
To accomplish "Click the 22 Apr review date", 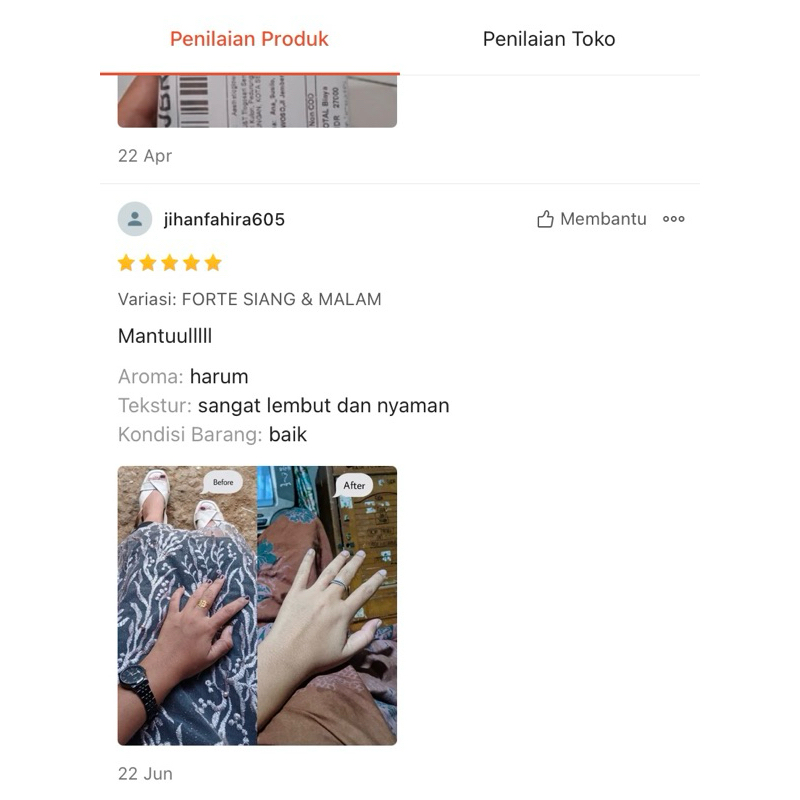I will coord(145,156).
